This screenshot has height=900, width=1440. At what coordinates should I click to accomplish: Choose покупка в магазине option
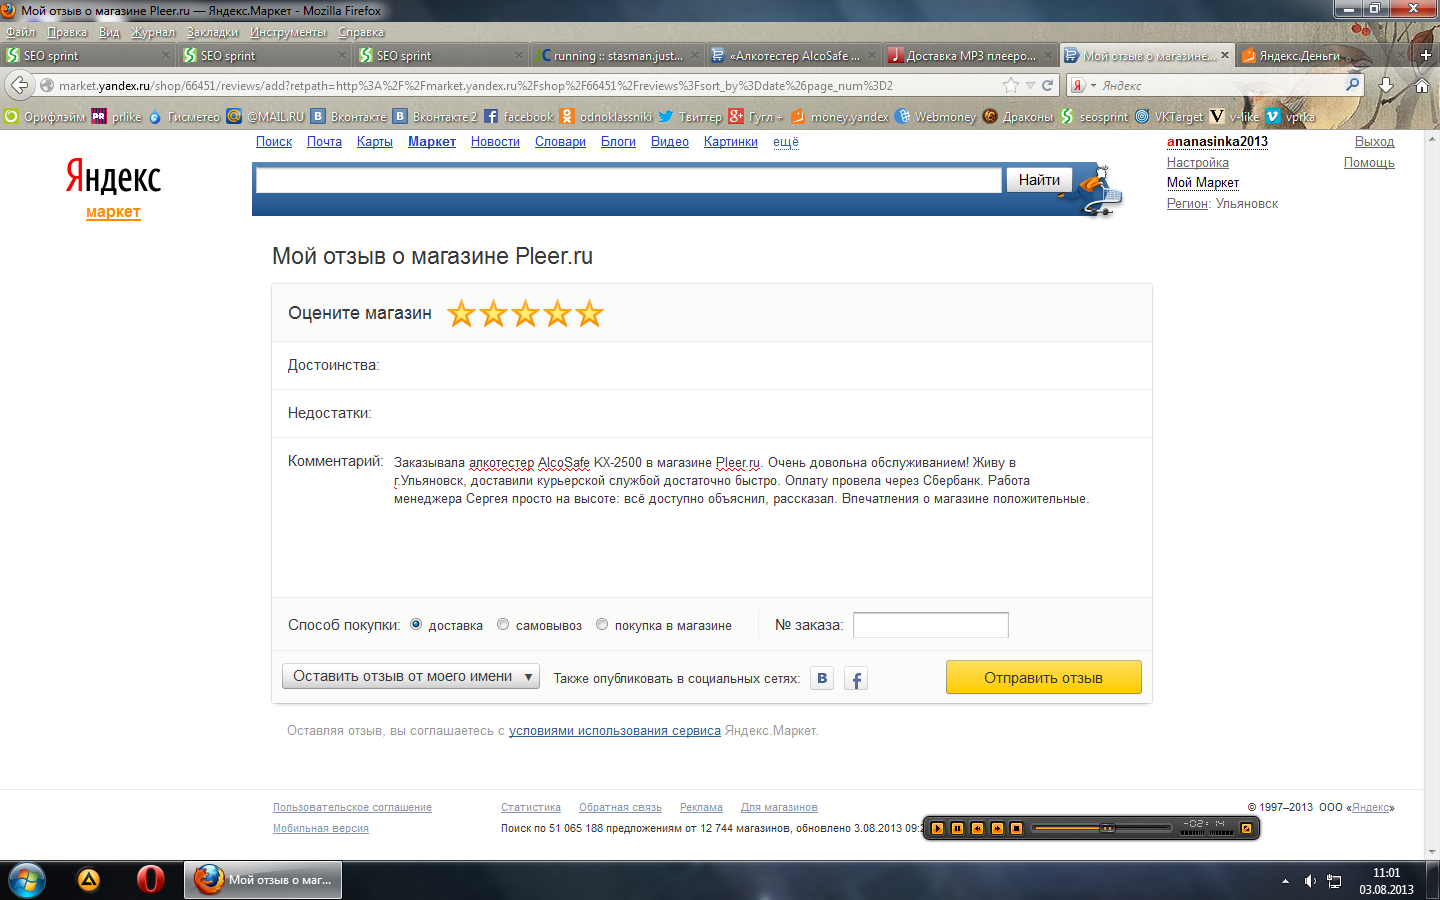pos(602,624)
